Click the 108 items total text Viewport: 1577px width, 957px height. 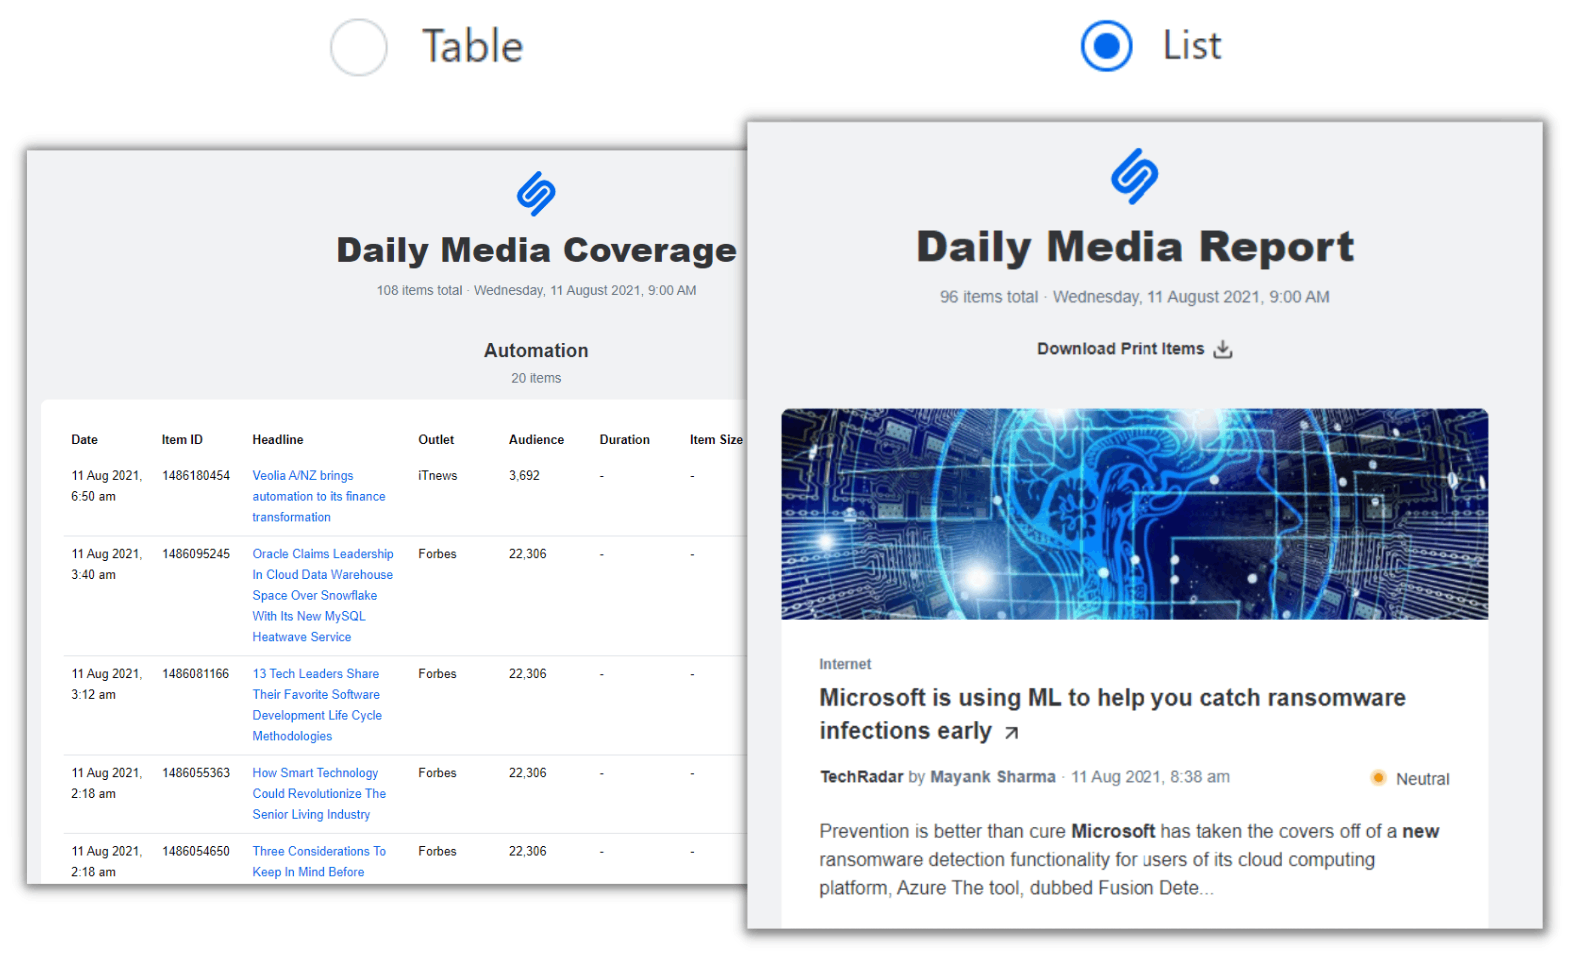point(419,291)
